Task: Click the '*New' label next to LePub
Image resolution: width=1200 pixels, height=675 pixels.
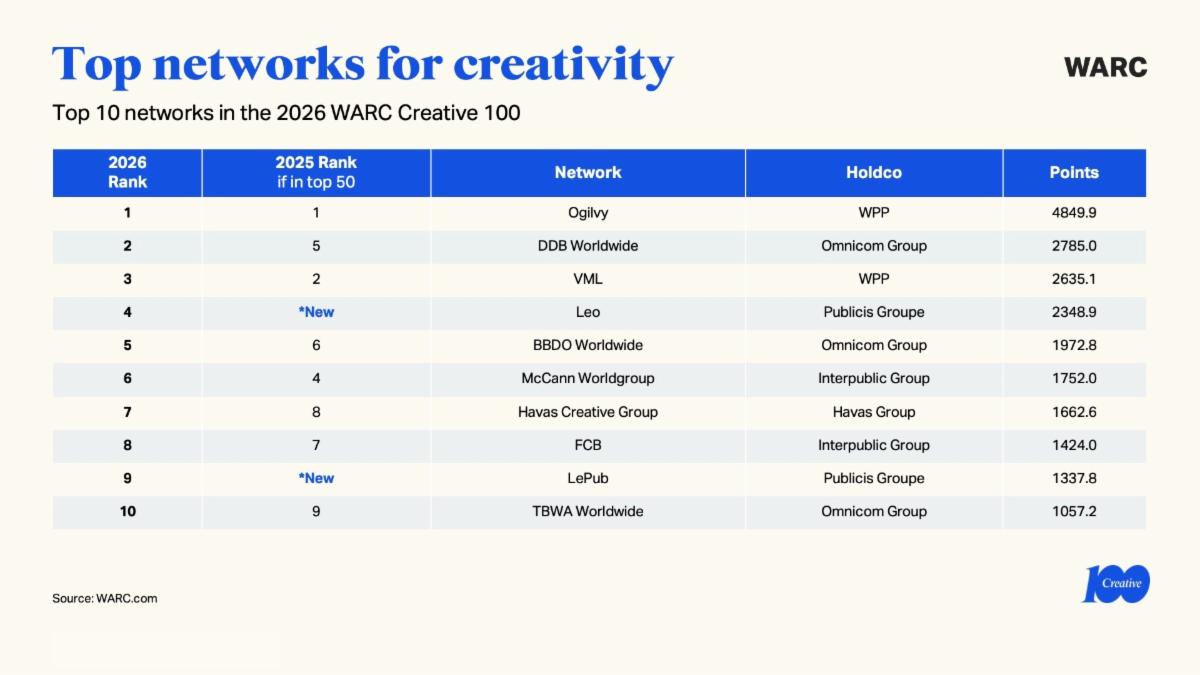Action: pyautogui.click(x=316, y=478)
